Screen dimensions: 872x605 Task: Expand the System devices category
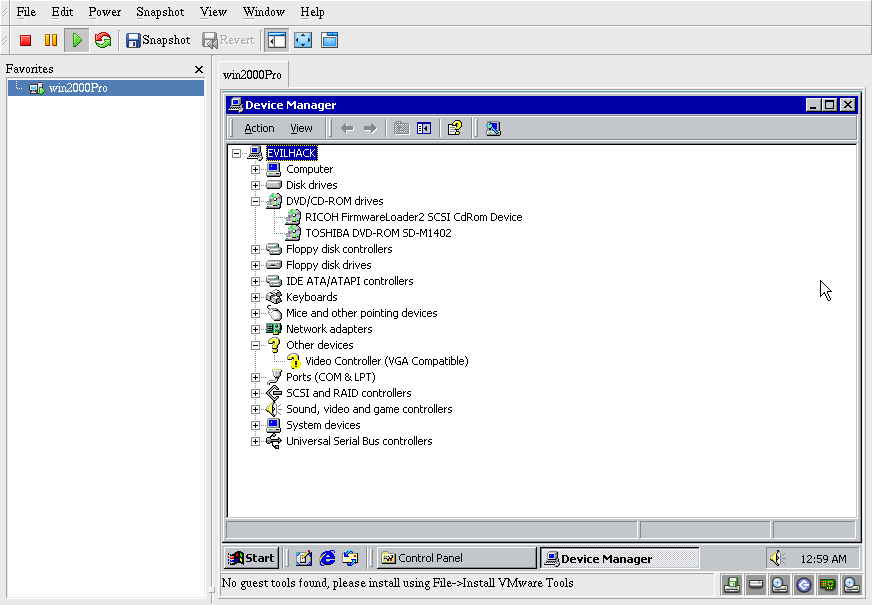point(255,425)
